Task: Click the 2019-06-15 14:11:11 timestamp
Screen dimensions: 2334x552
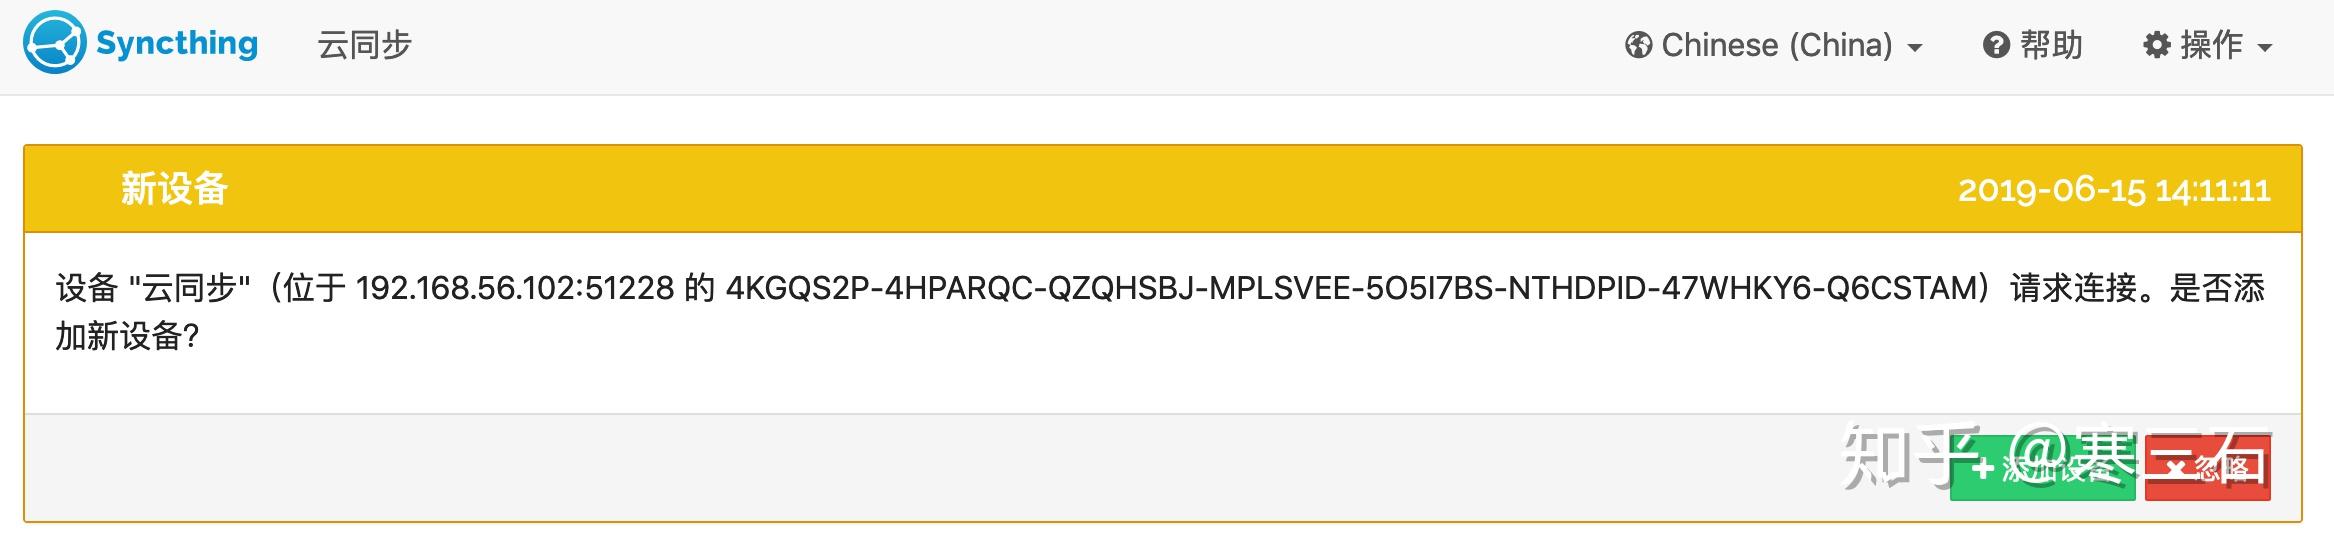Action: click(x=2113, y=190)
